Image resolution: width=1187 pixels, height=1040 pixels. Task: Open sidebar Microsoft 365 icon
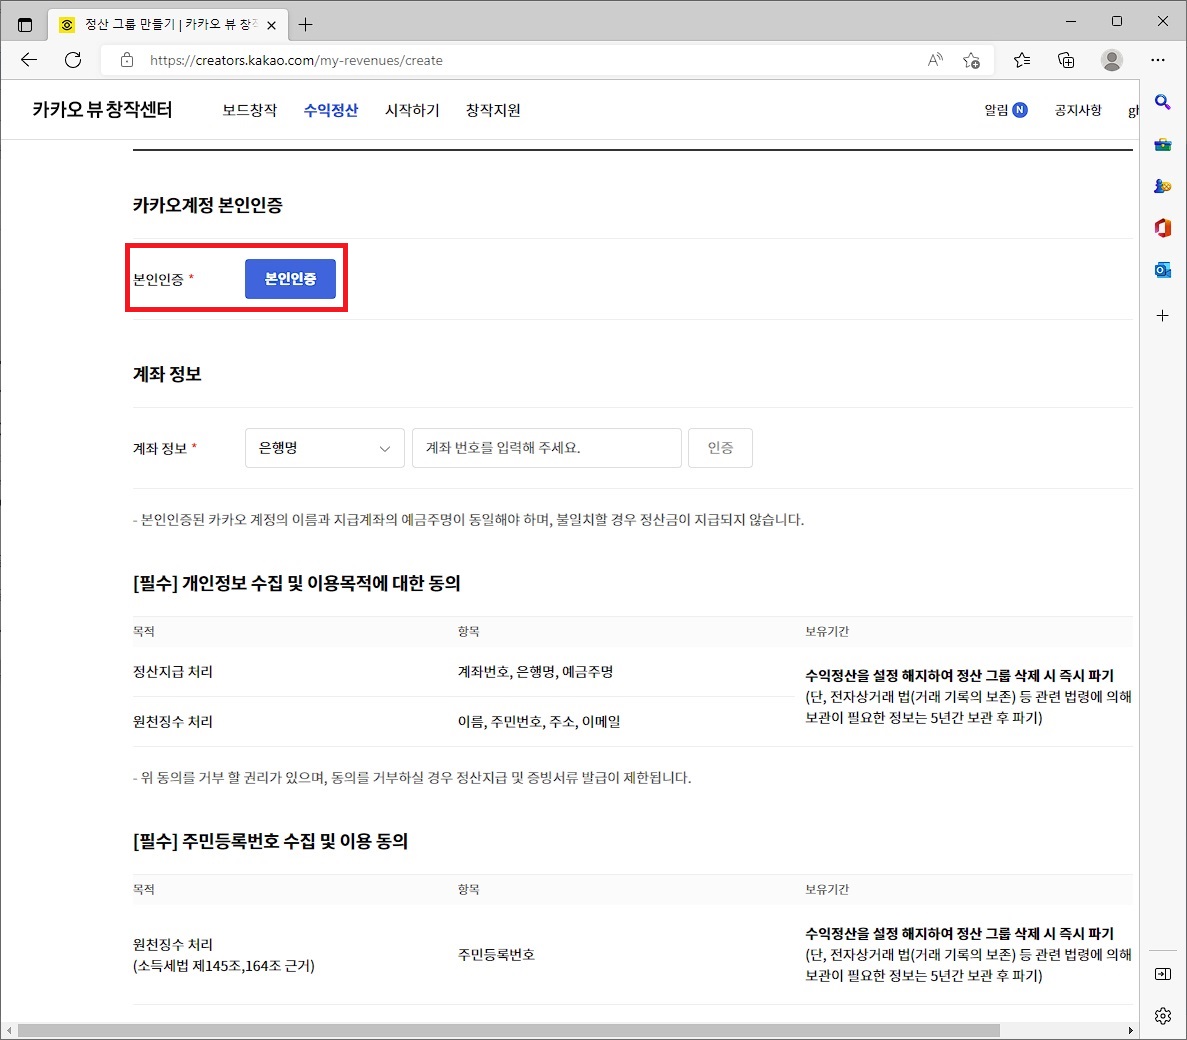coord(1163,227)
